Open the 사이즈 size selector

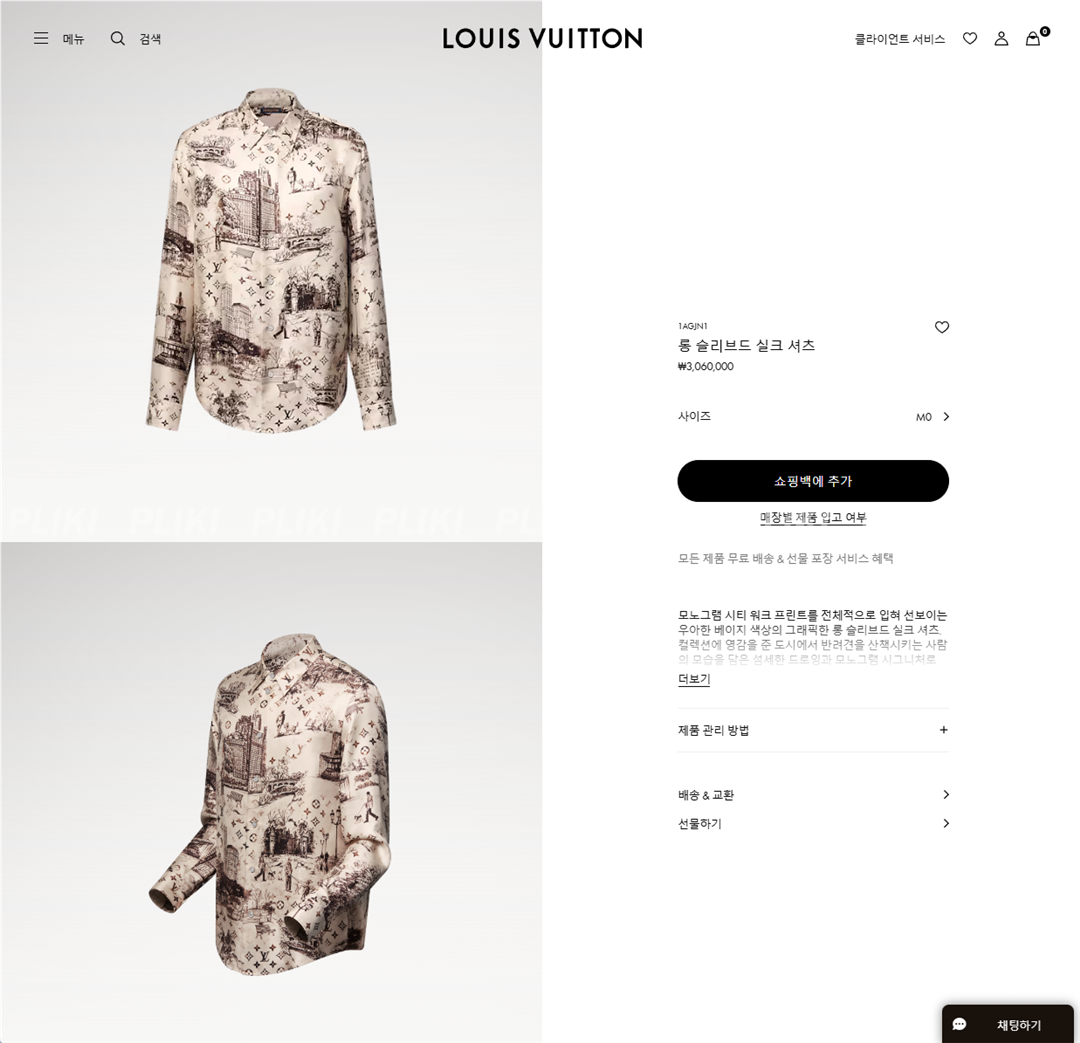click(x=813, y=417)
